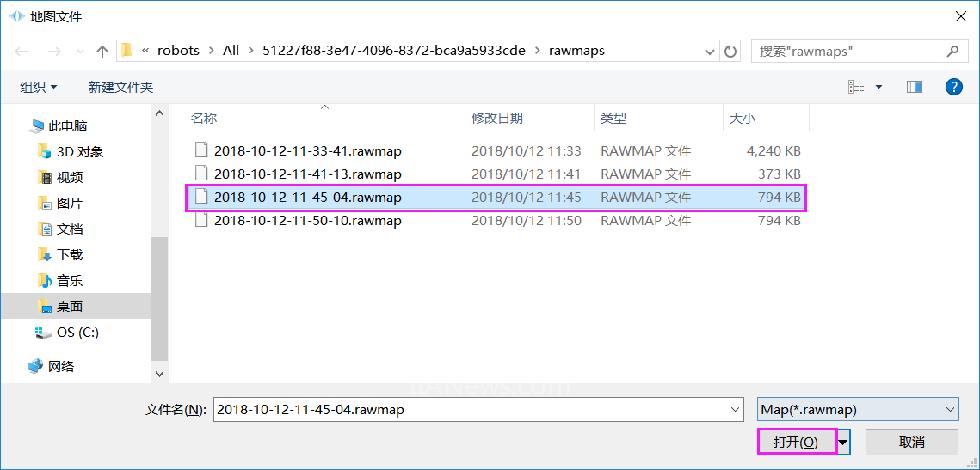Click the 打开(O) button
This screenshot has height=470, width=980.
pyautogui.click(x=795, y=441)
